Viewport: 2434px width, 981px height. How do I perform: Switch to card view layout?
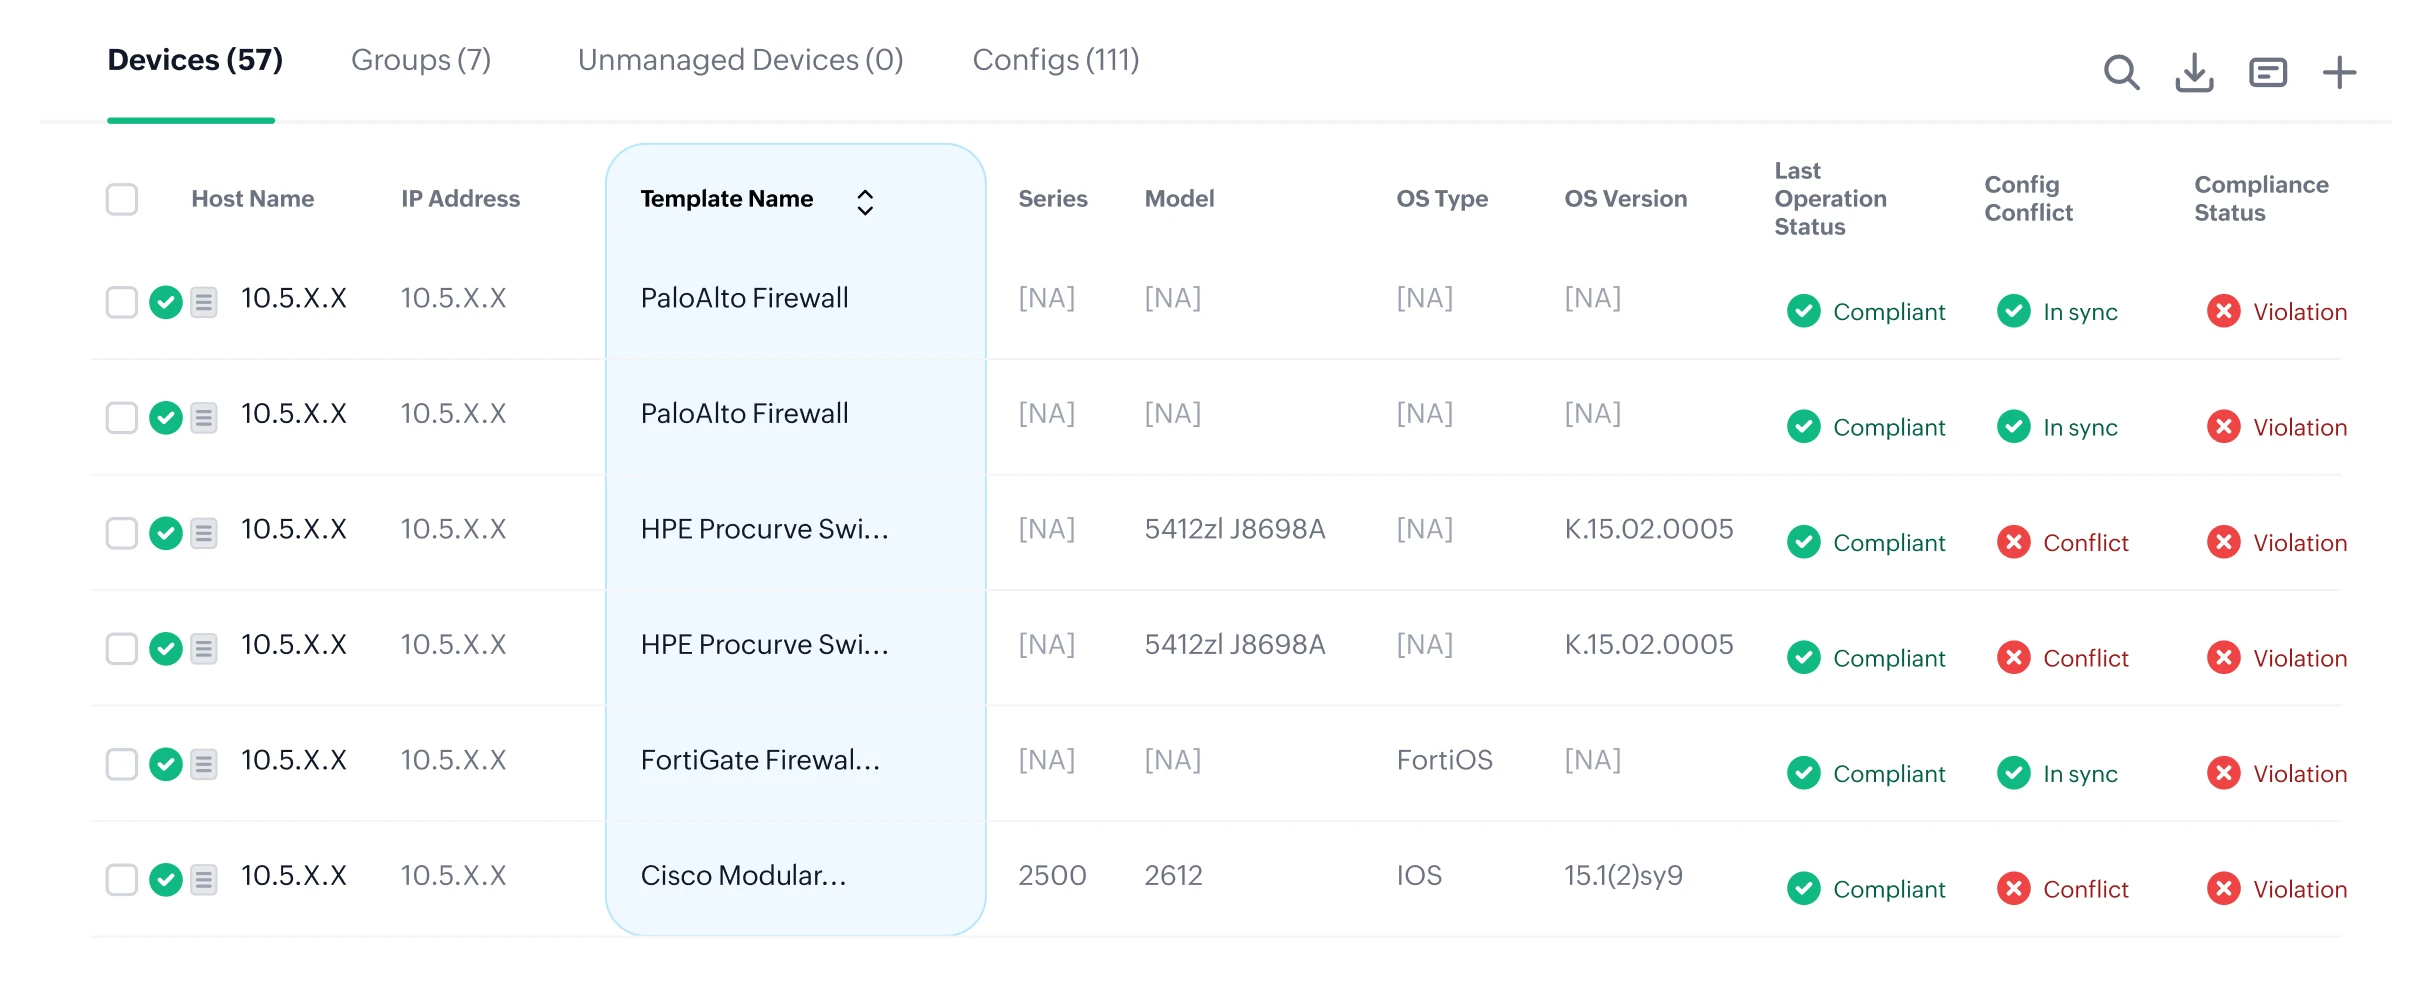pyautogui.click(x=2267, y=72)
